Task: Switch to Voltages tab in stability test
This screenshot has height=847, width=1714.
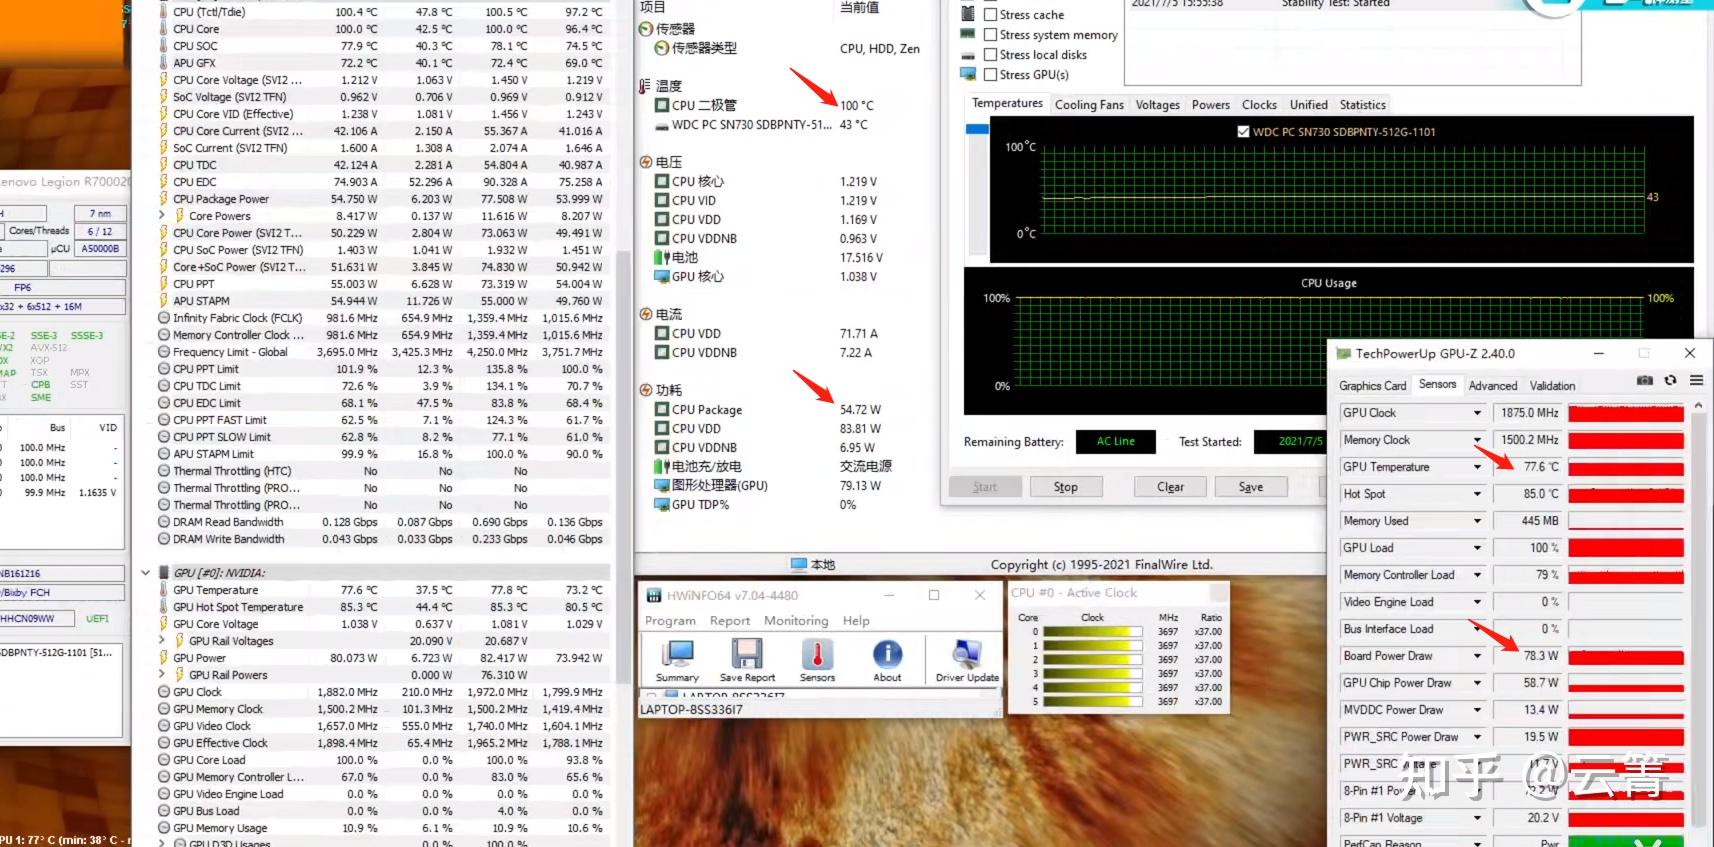Action: coord(1157,105)
